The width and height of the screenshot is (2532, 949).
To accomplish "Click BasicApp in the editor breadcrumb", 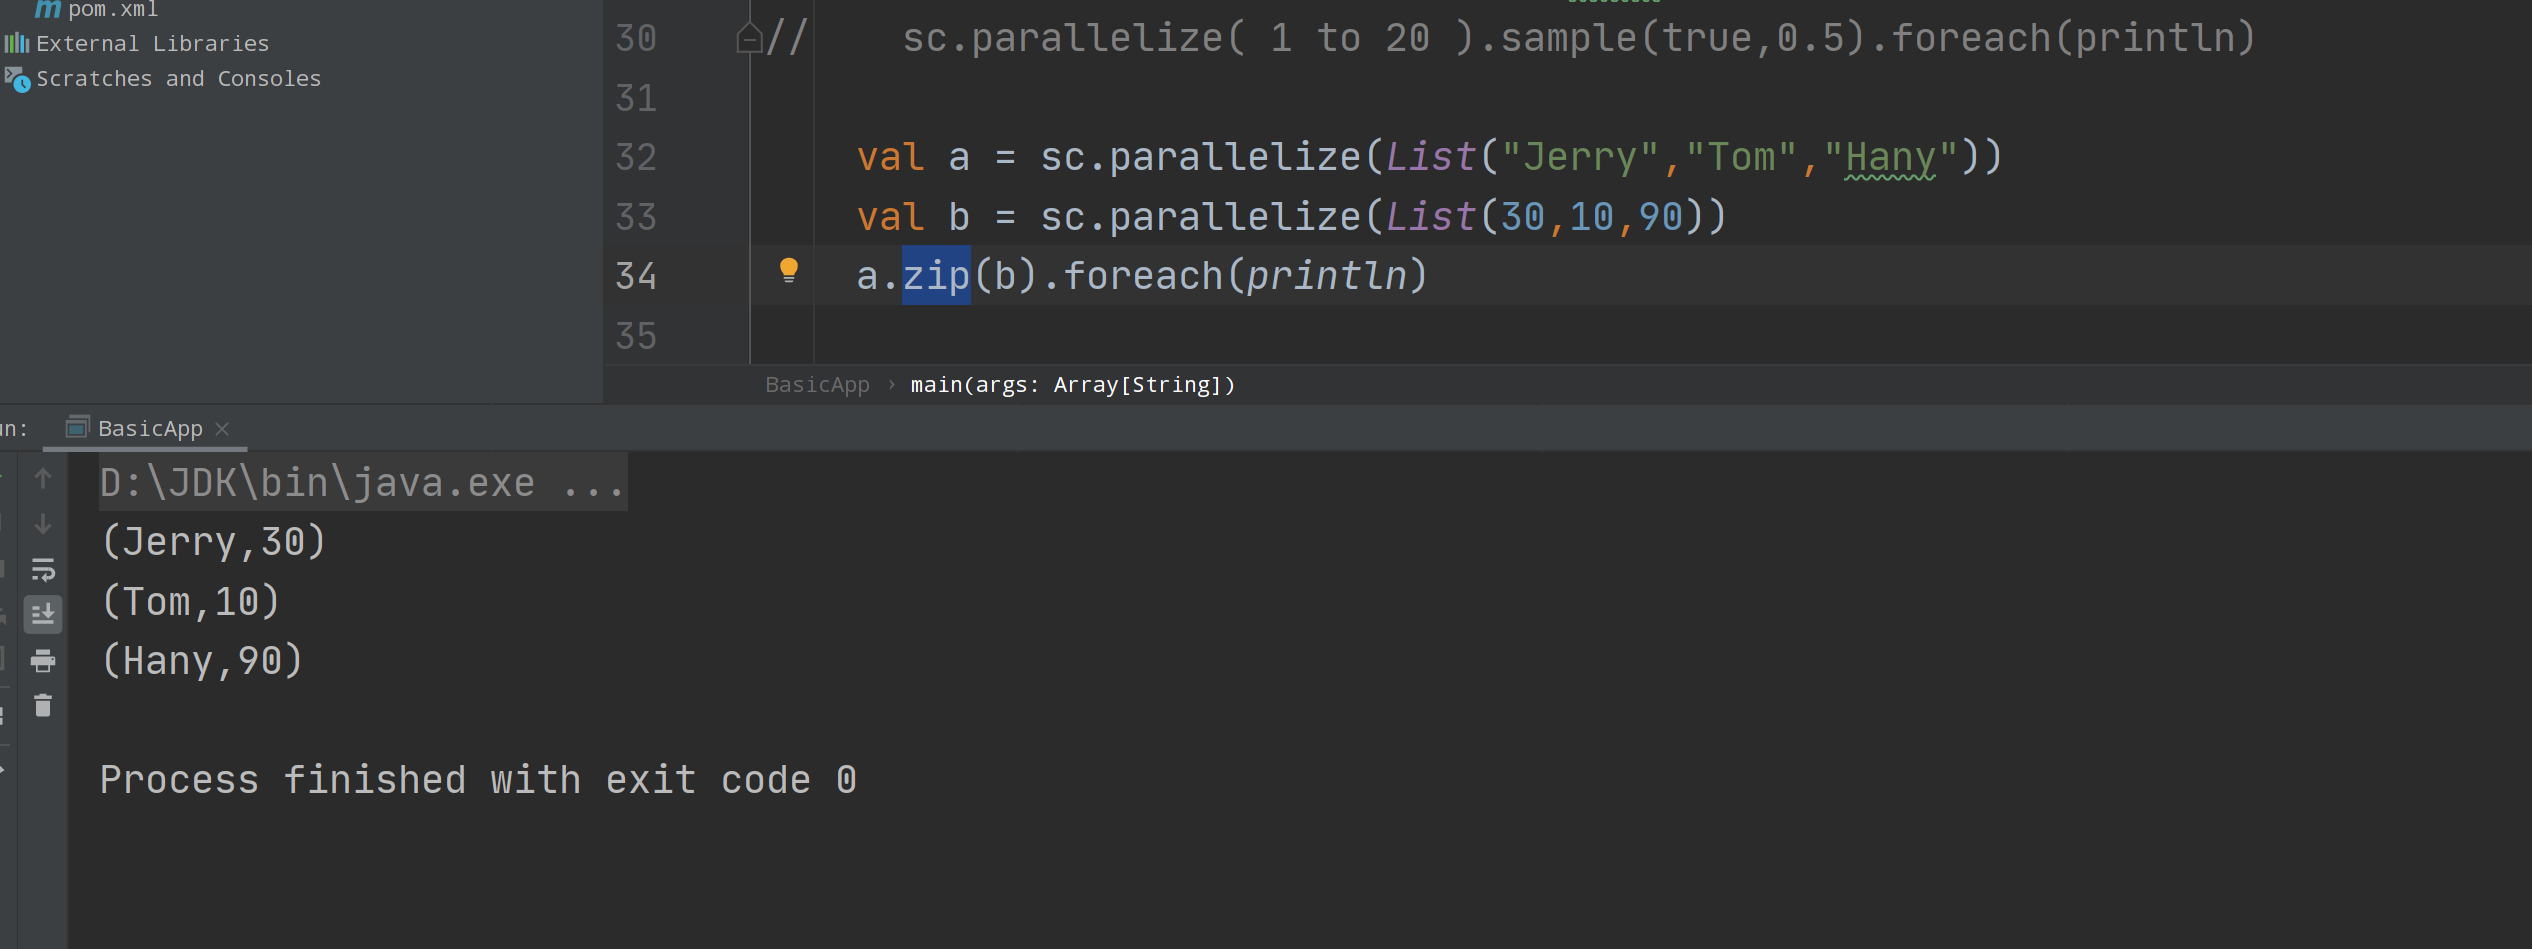I will tap(817, 385).
